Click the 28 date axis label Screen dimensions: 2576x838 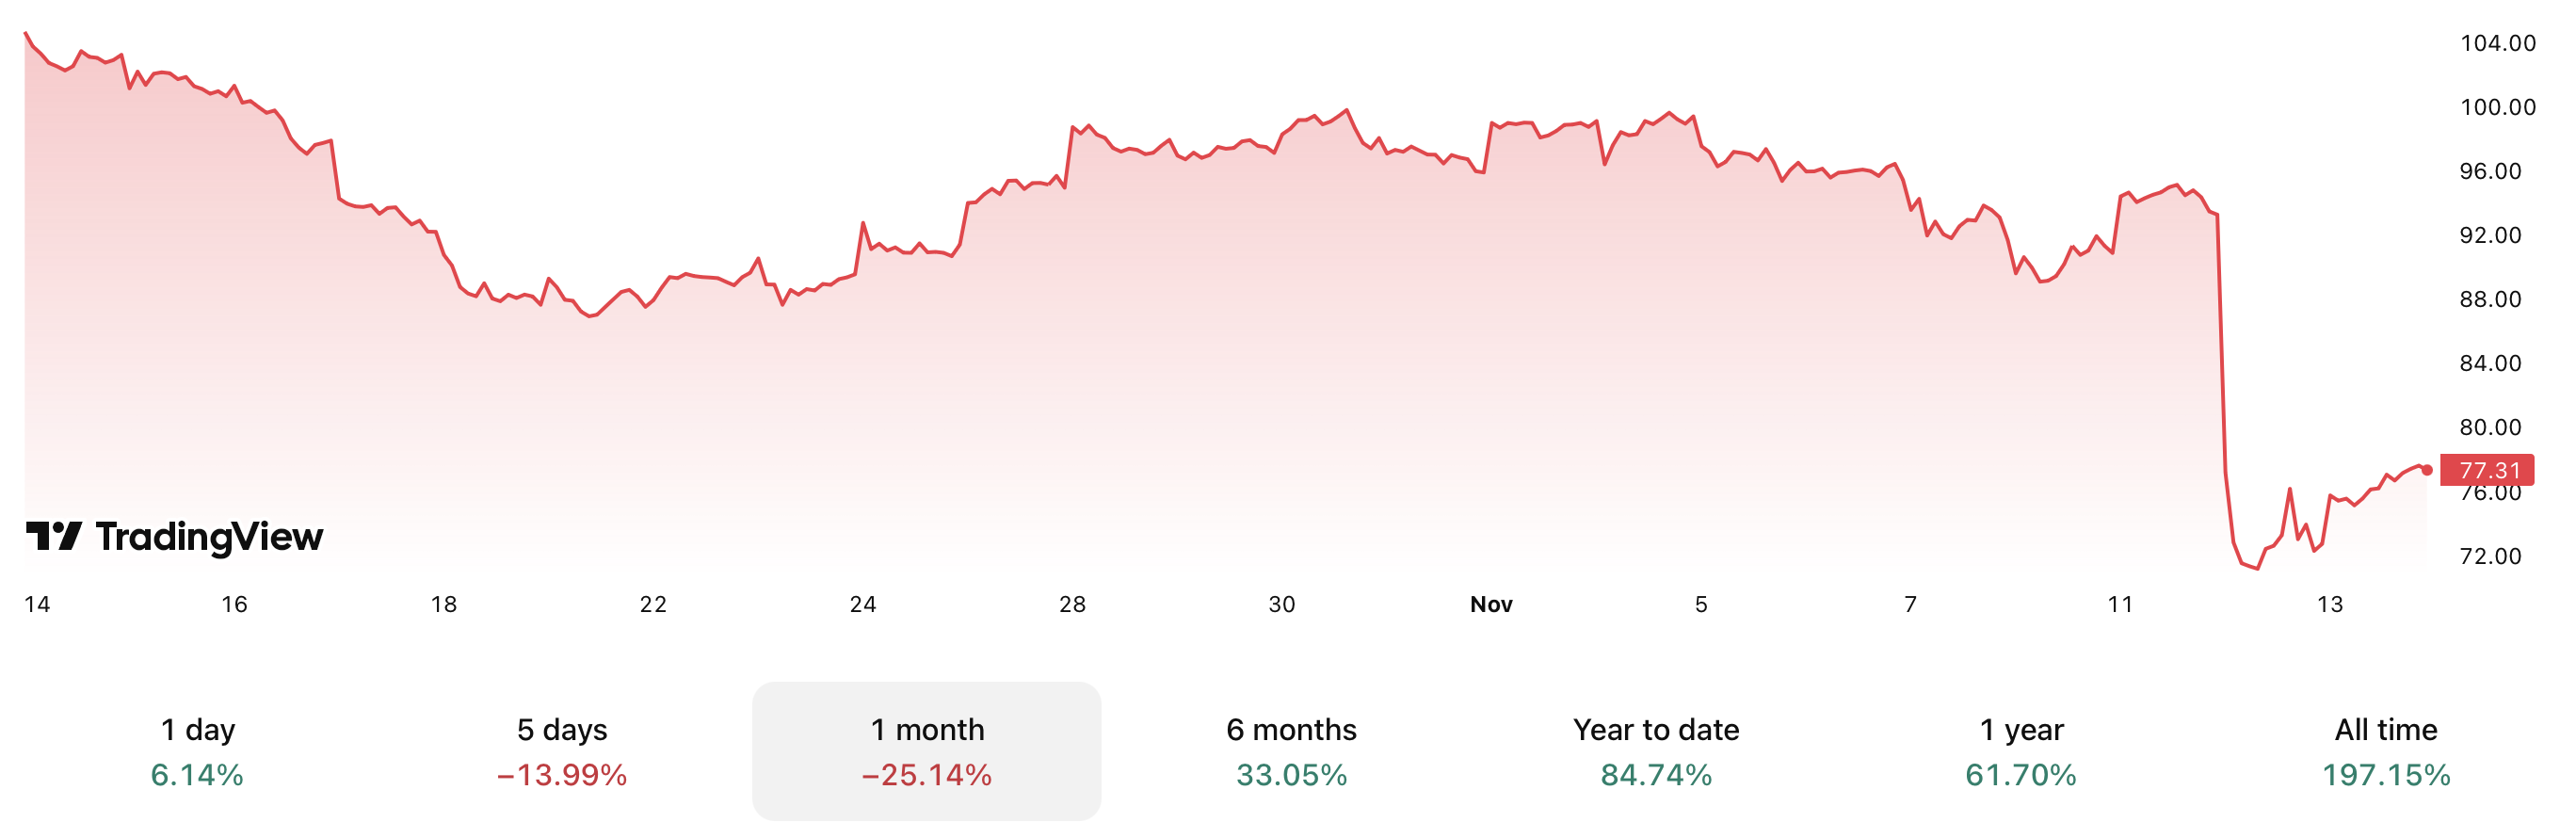tap(1072, 604)
